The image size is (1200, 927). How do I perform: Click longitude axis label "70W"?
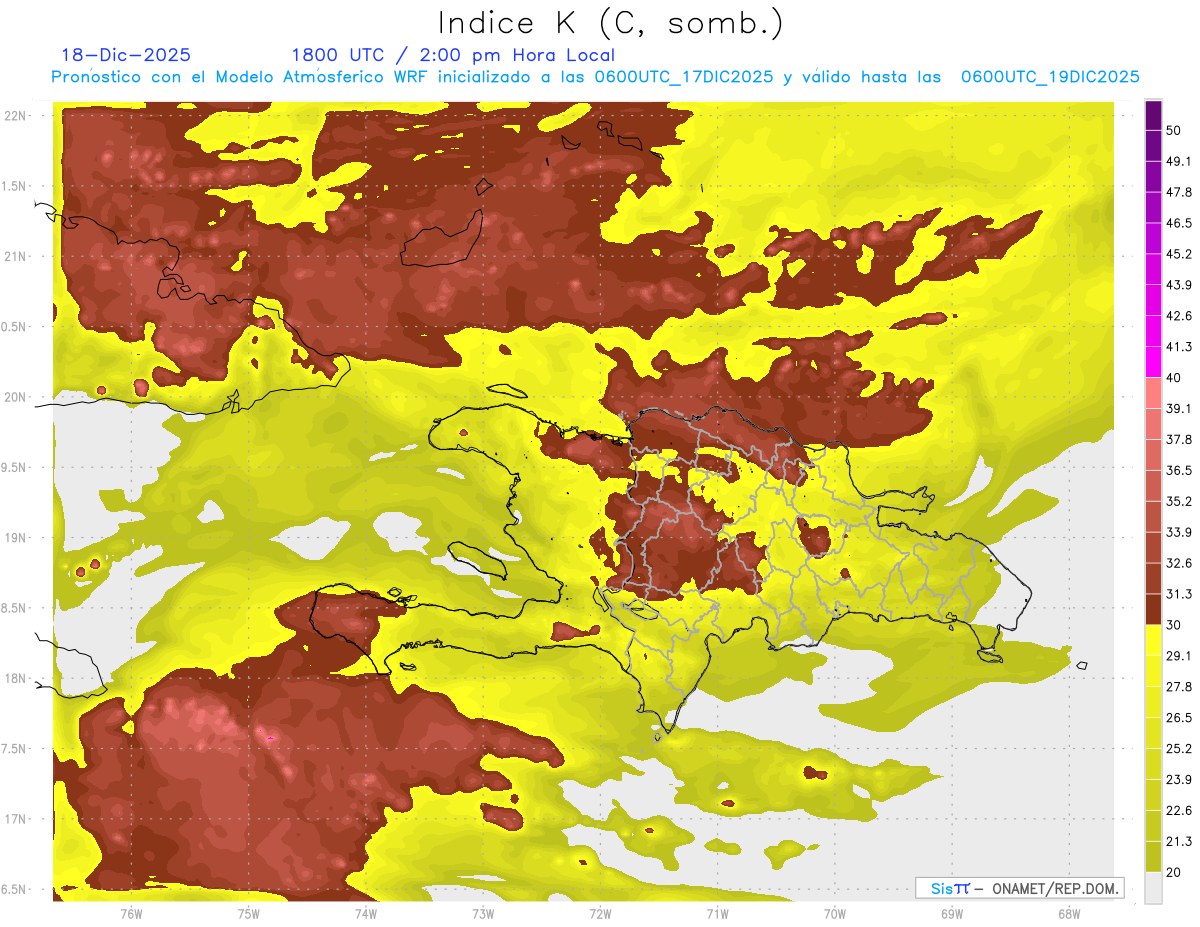point(834,914)
